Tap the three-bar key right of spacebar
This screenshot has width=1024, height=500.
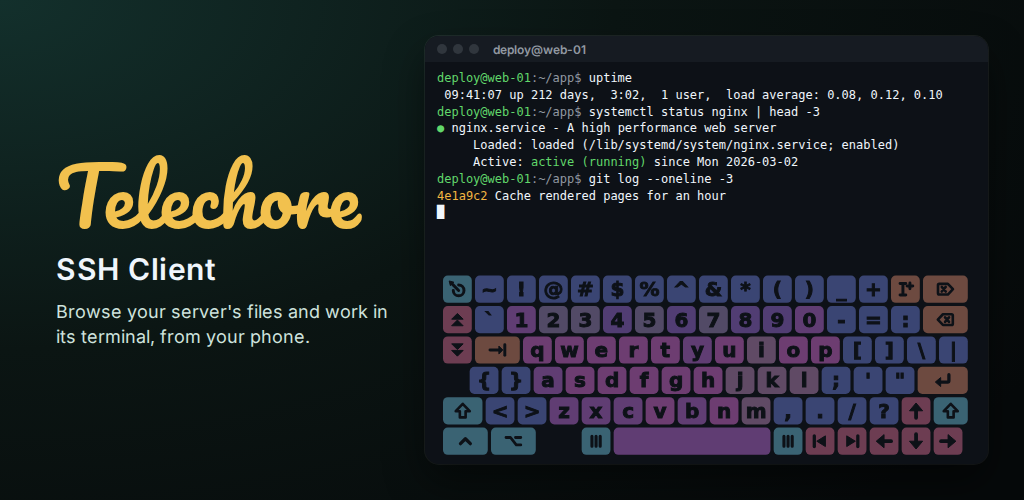788,441
